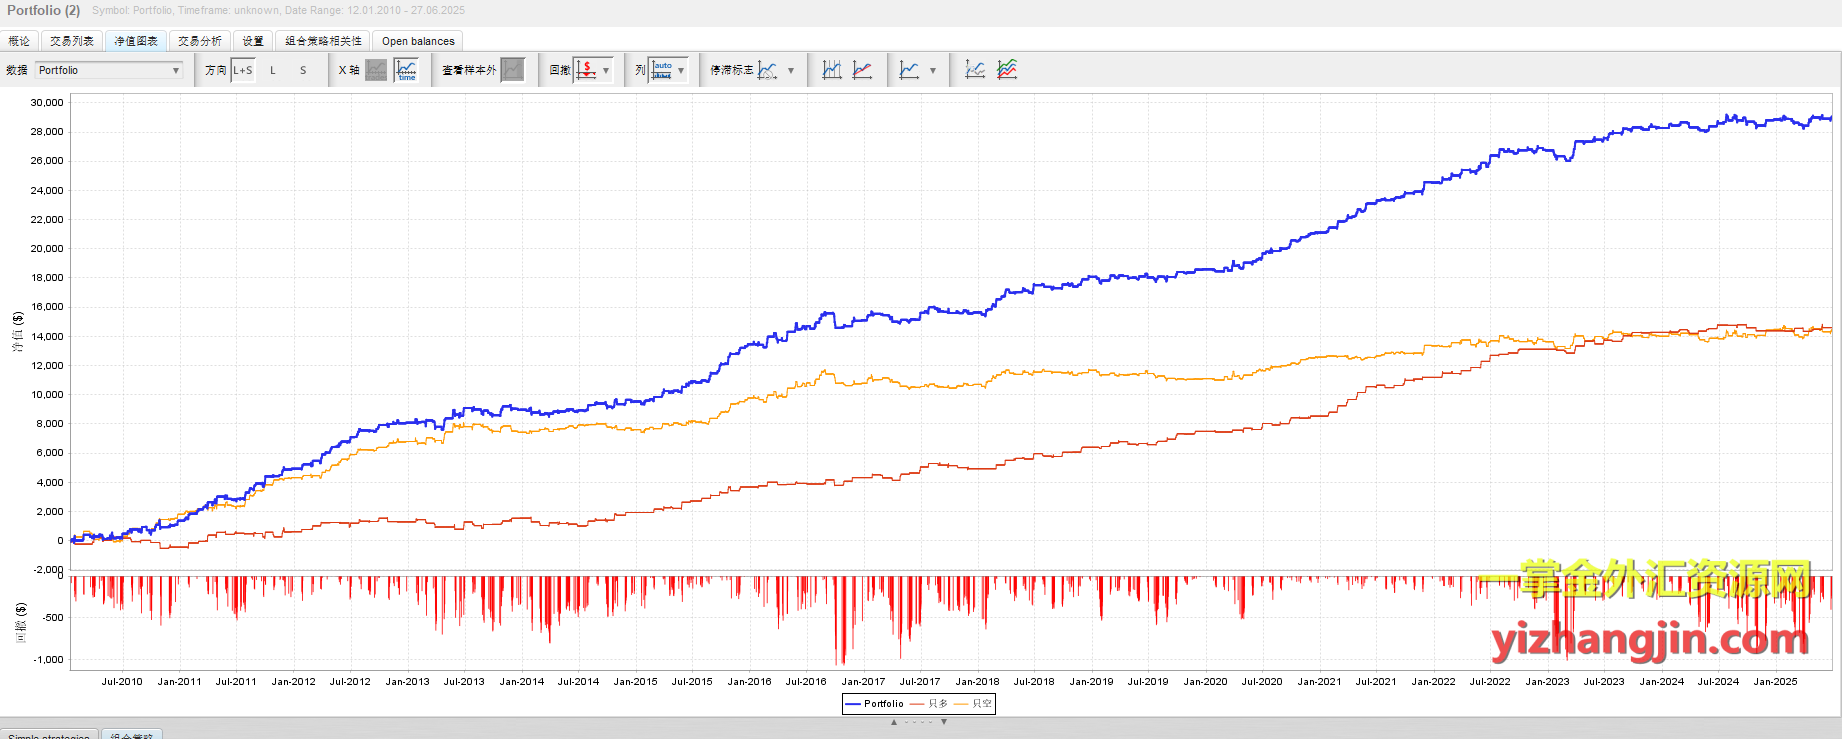This screenshot has height=739, width=1842.
Task: Click the drawdown in dollars icon
Action: pos(587,70)
